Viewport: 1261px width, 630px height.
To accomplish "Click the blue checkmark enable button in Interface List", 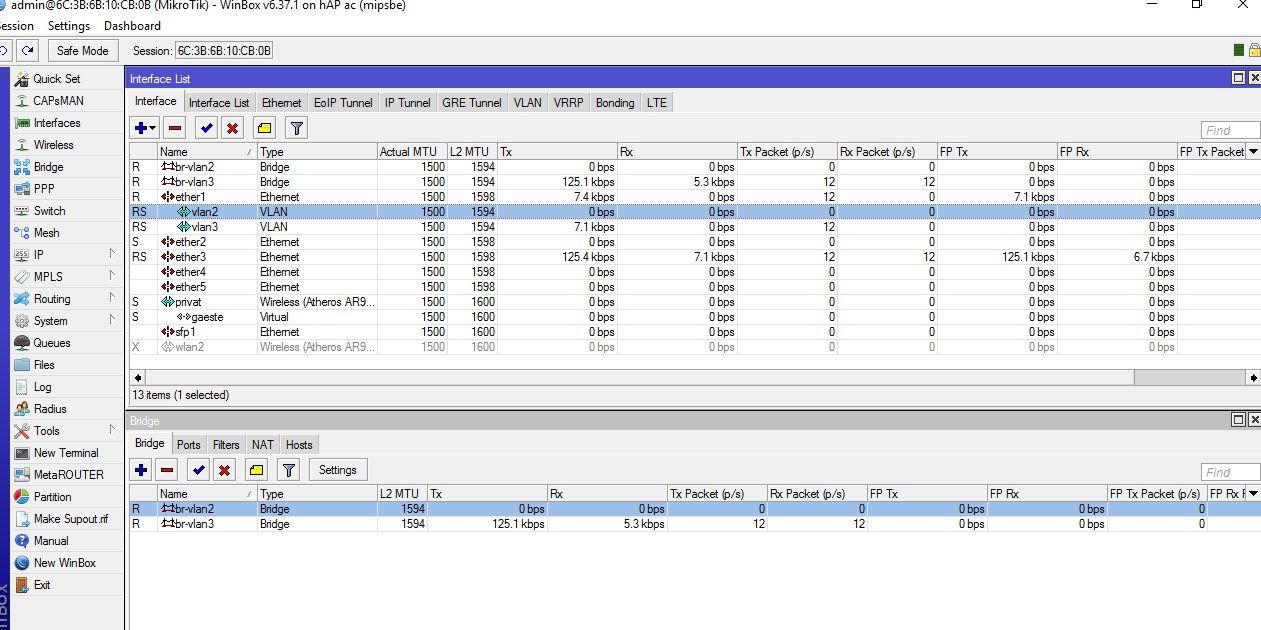I will pyautogui.click(x=206, y=128).
